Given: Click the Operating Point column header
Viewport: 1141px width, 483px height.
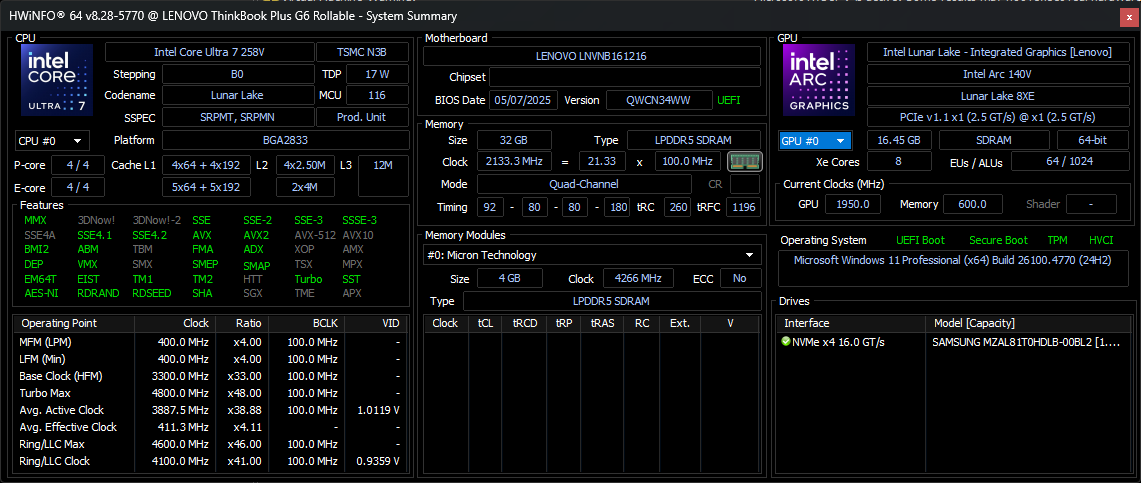Looking at the screenshot, I should (75, 323).
